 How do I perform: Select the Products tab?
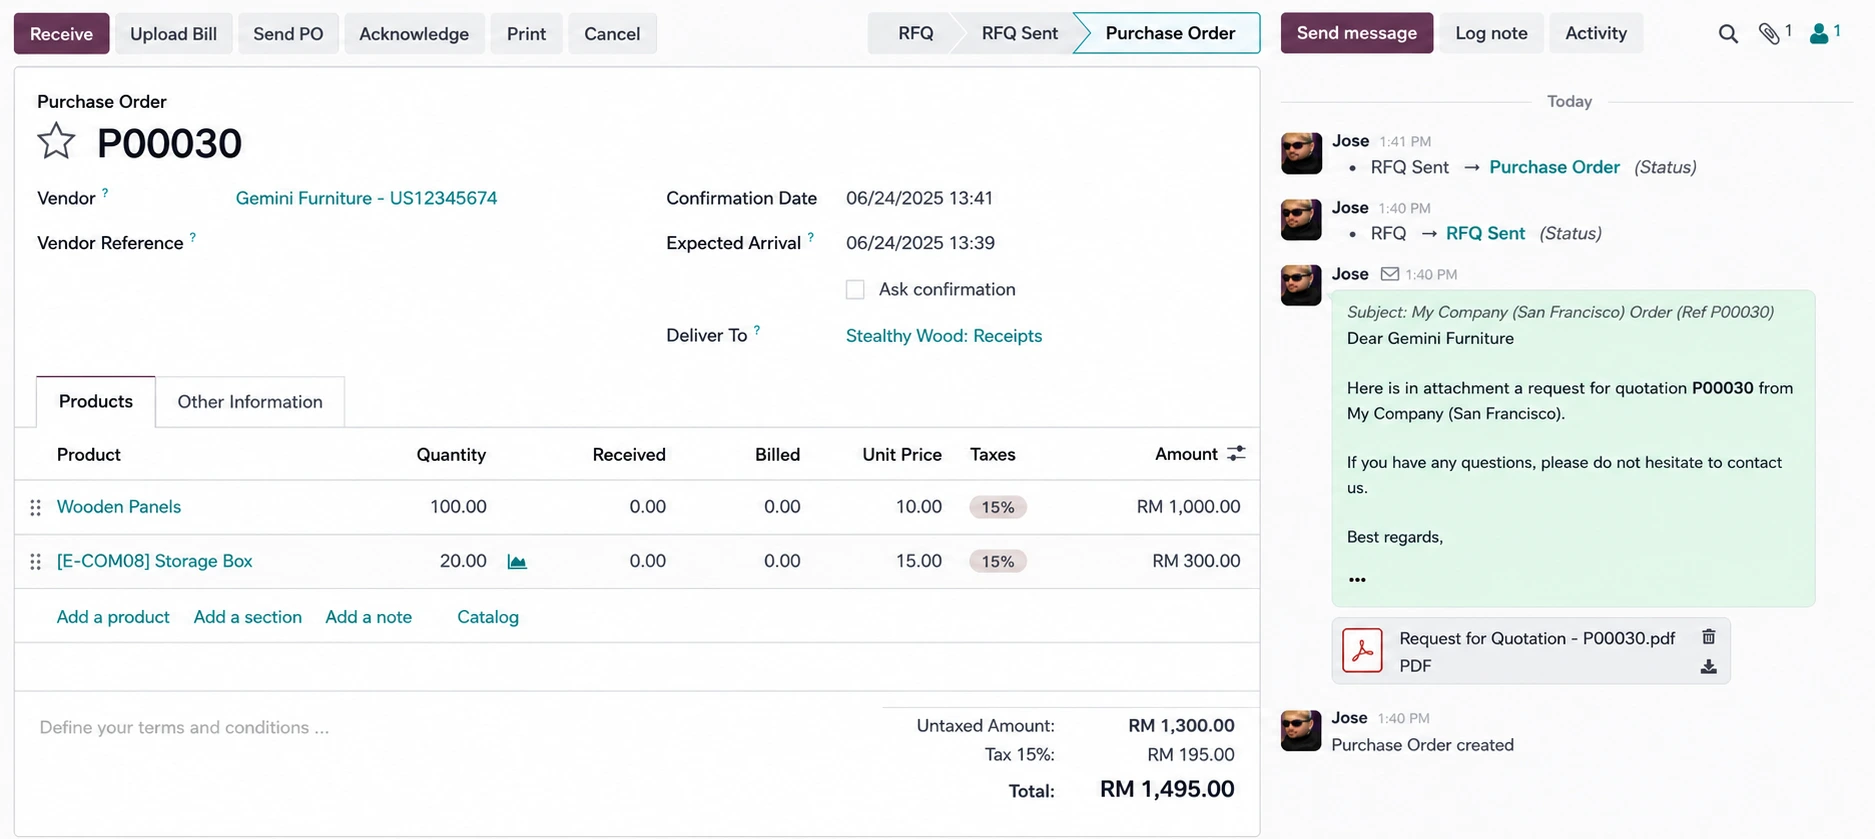tap(96, 401)
